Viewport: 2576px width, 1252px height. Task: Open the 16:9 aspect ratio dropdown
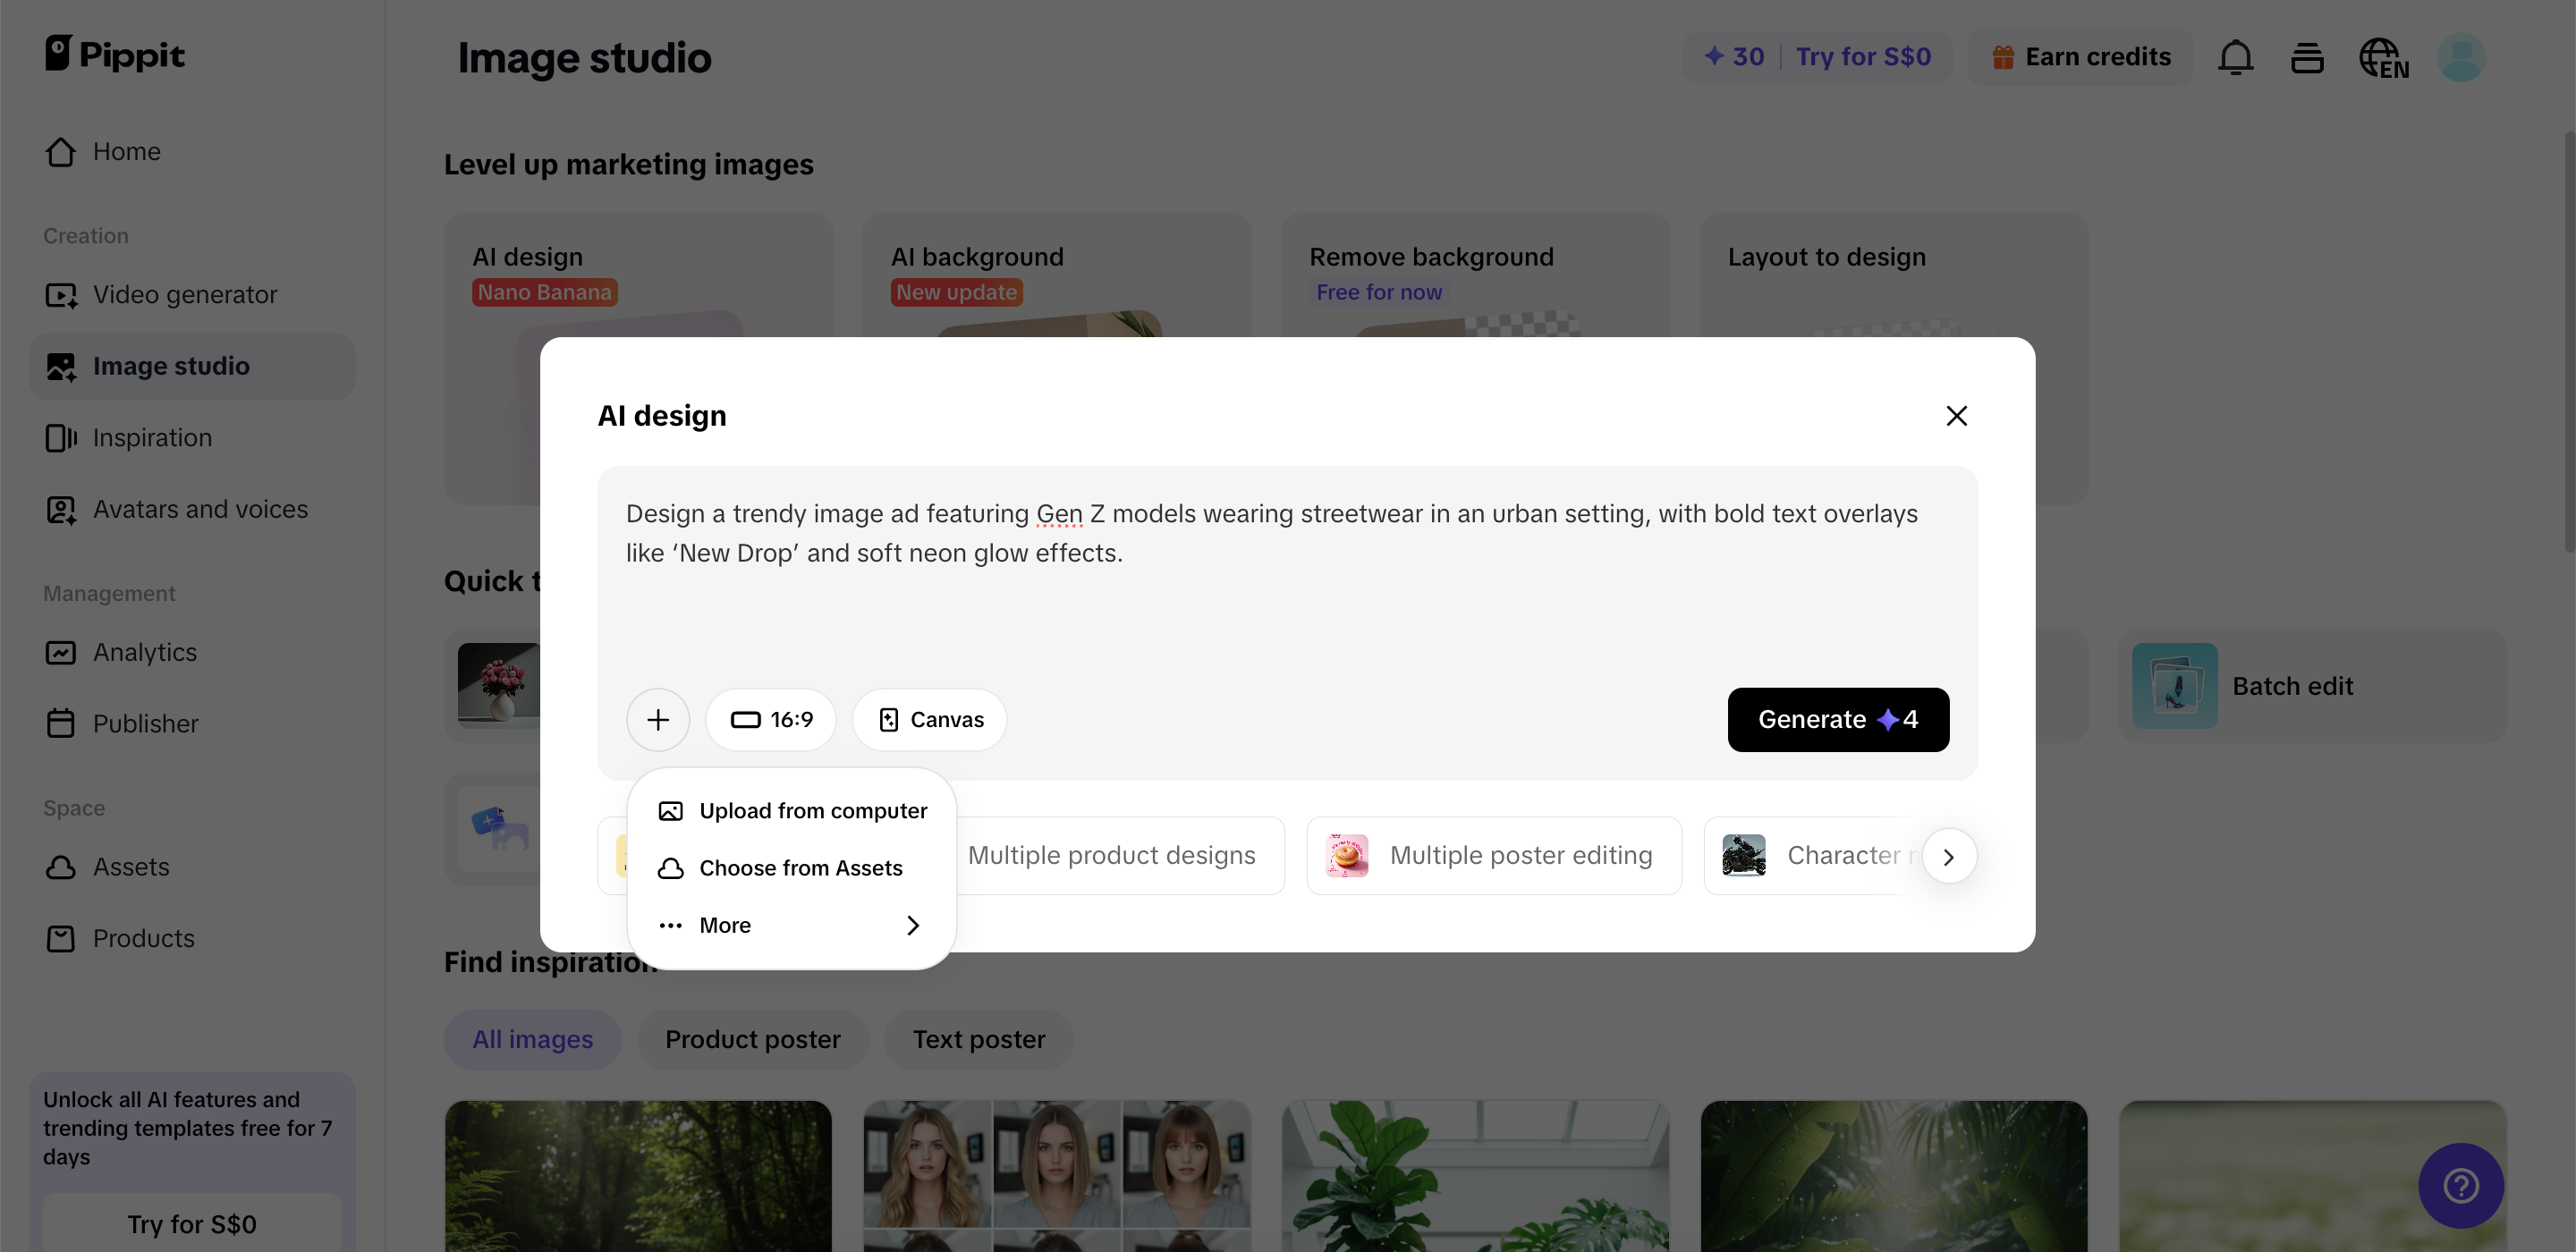[770, 719]
